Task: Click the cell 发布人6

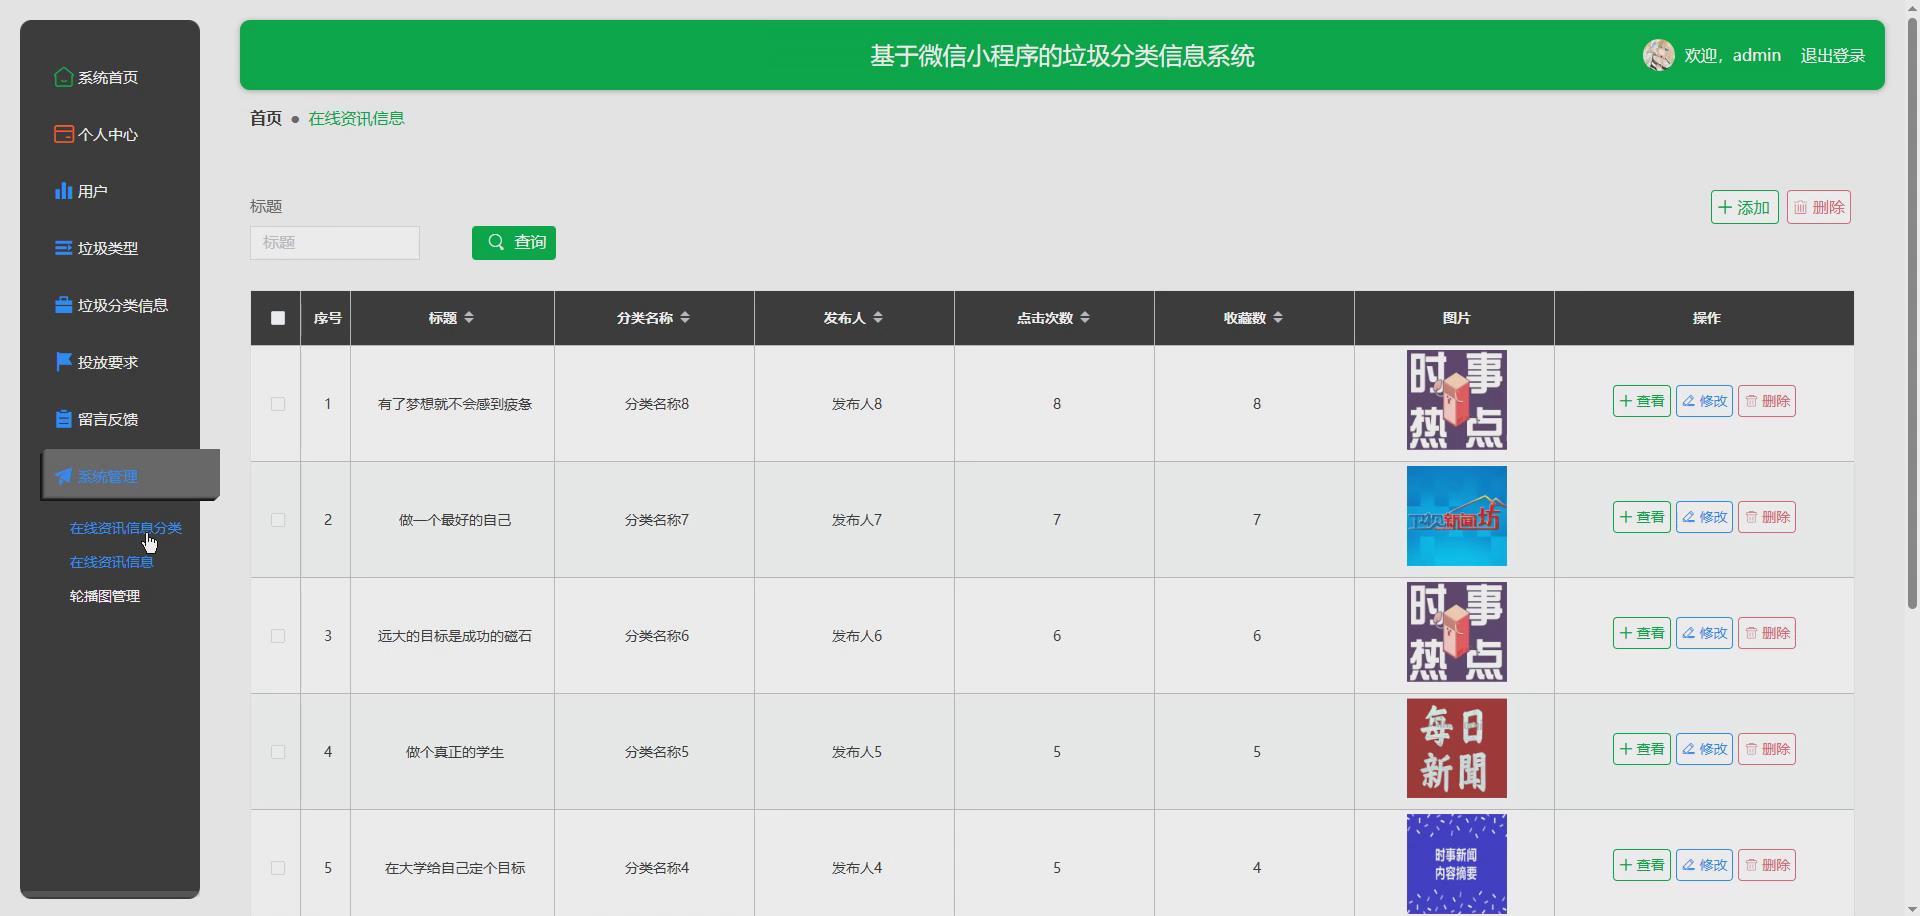Action: point(857,636)
